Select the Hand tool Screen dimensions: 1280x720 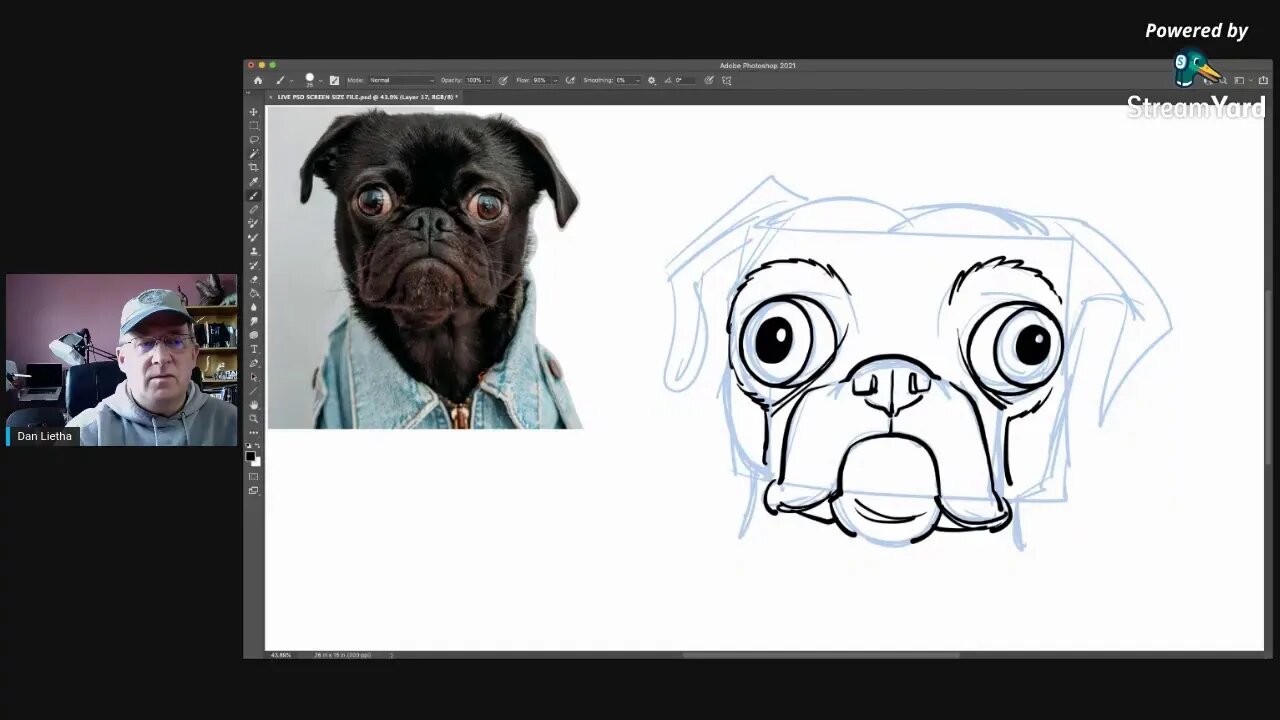click(x=254, y=404)
